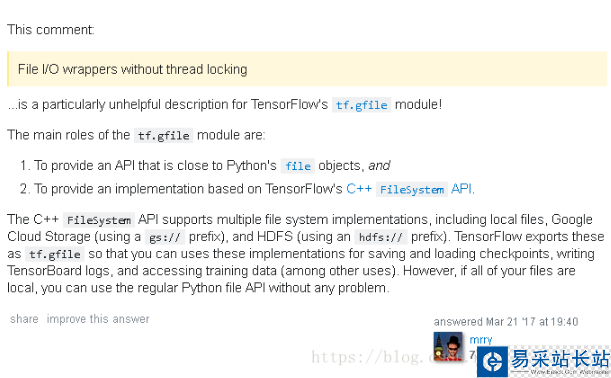Image resolution: width=611 pixels, height=378 pixels.
Task: Open the mrry username profile link
Action: point(481,339)
